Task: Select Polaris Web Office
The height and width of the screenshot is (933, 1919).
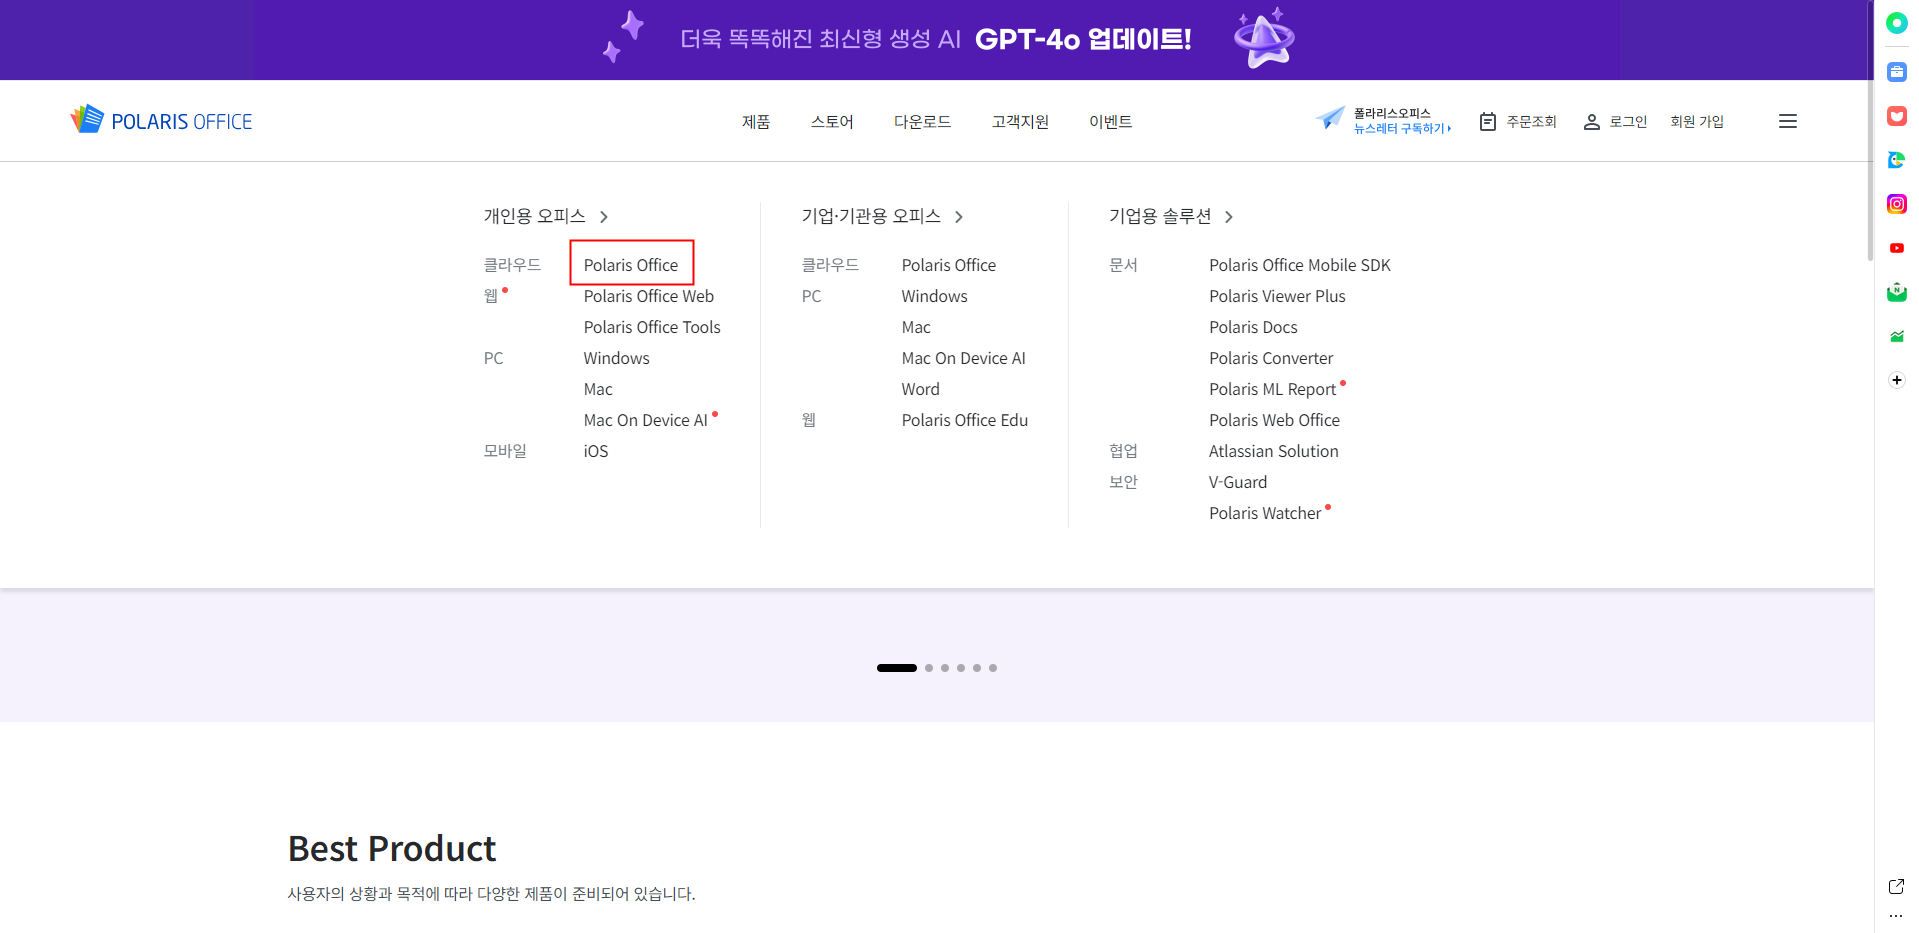Action: click(1274, 420)
